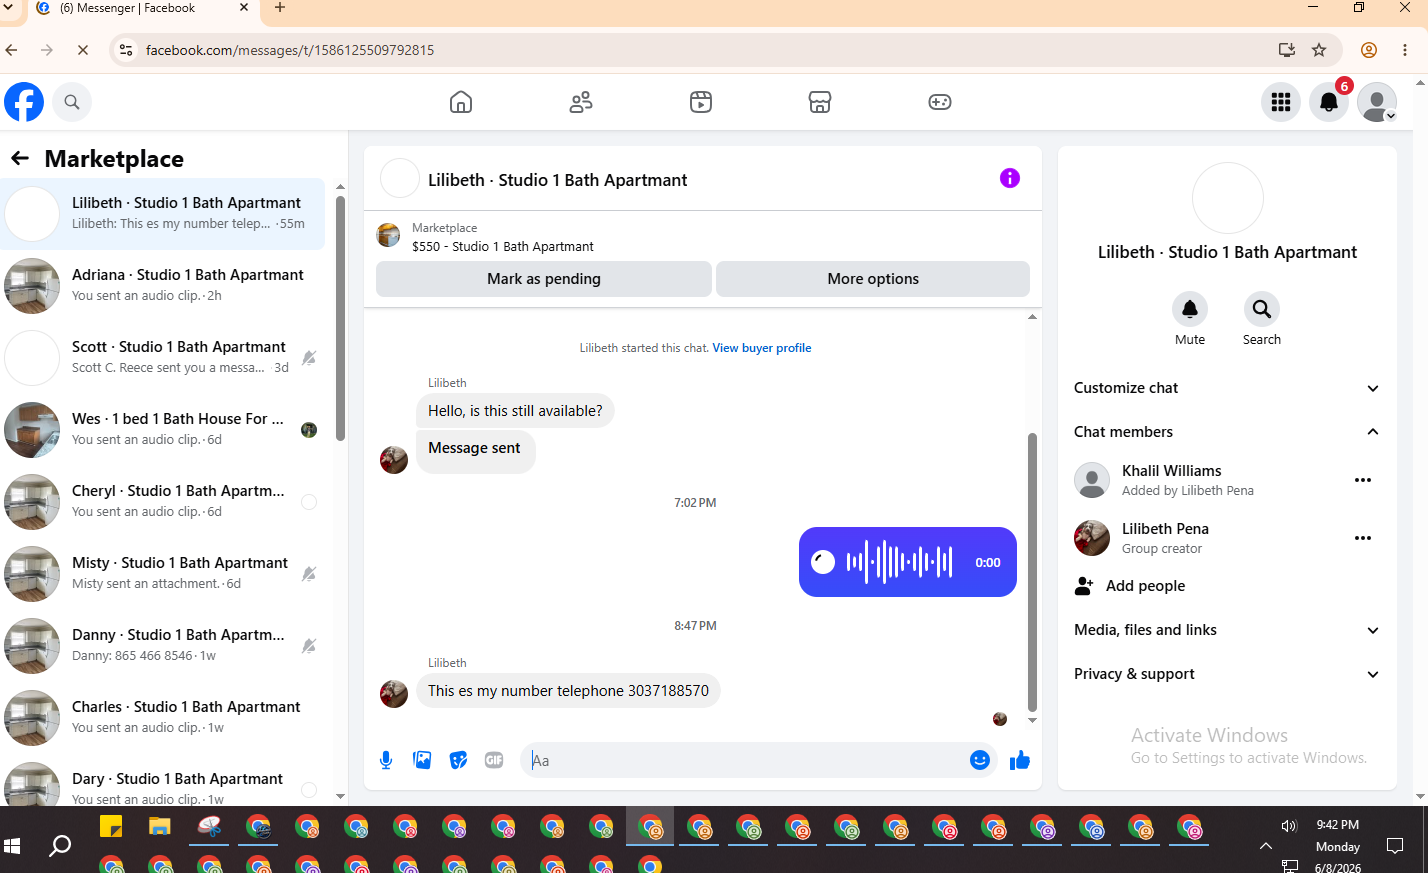
Task: Play the sent audio clip
Action: click(x=823, y=562)
